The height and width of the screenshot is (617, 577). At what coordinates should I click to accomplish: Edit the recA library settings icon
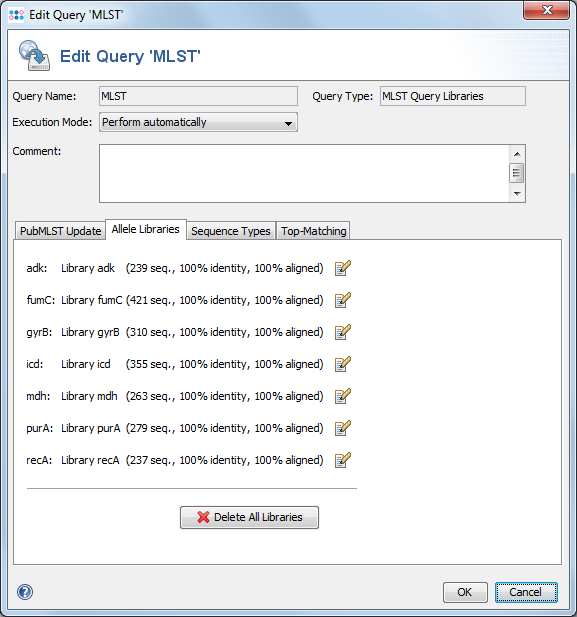[342, 460]
